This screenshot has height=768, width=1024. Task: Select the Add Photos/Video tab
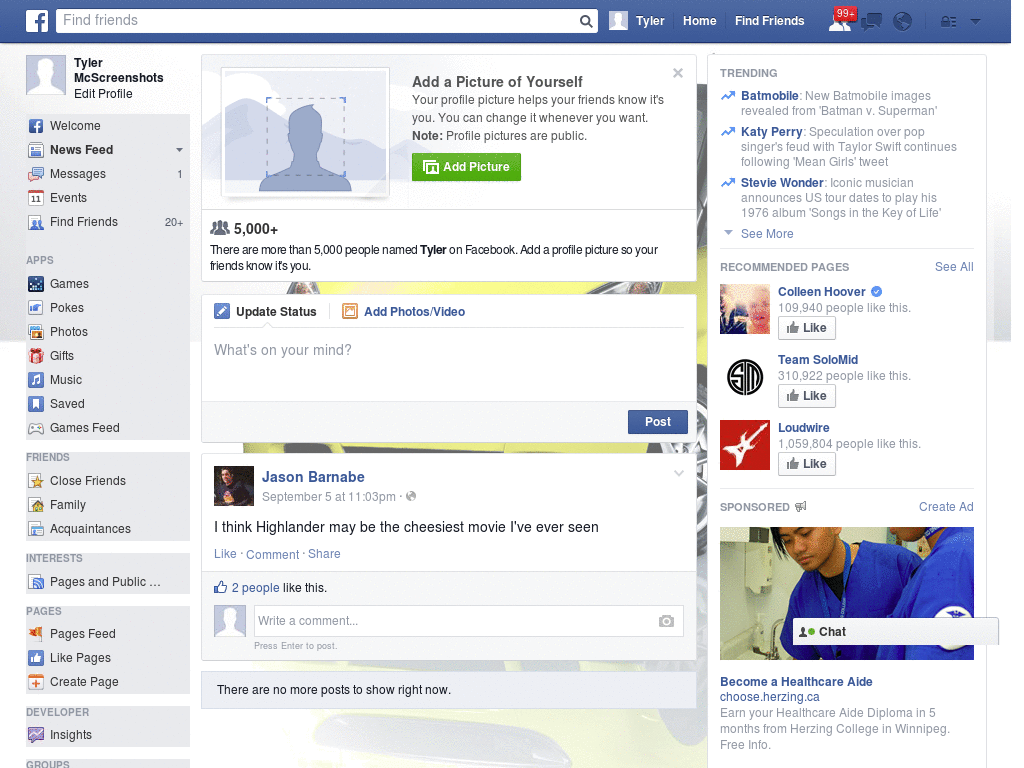click(404, 312)
